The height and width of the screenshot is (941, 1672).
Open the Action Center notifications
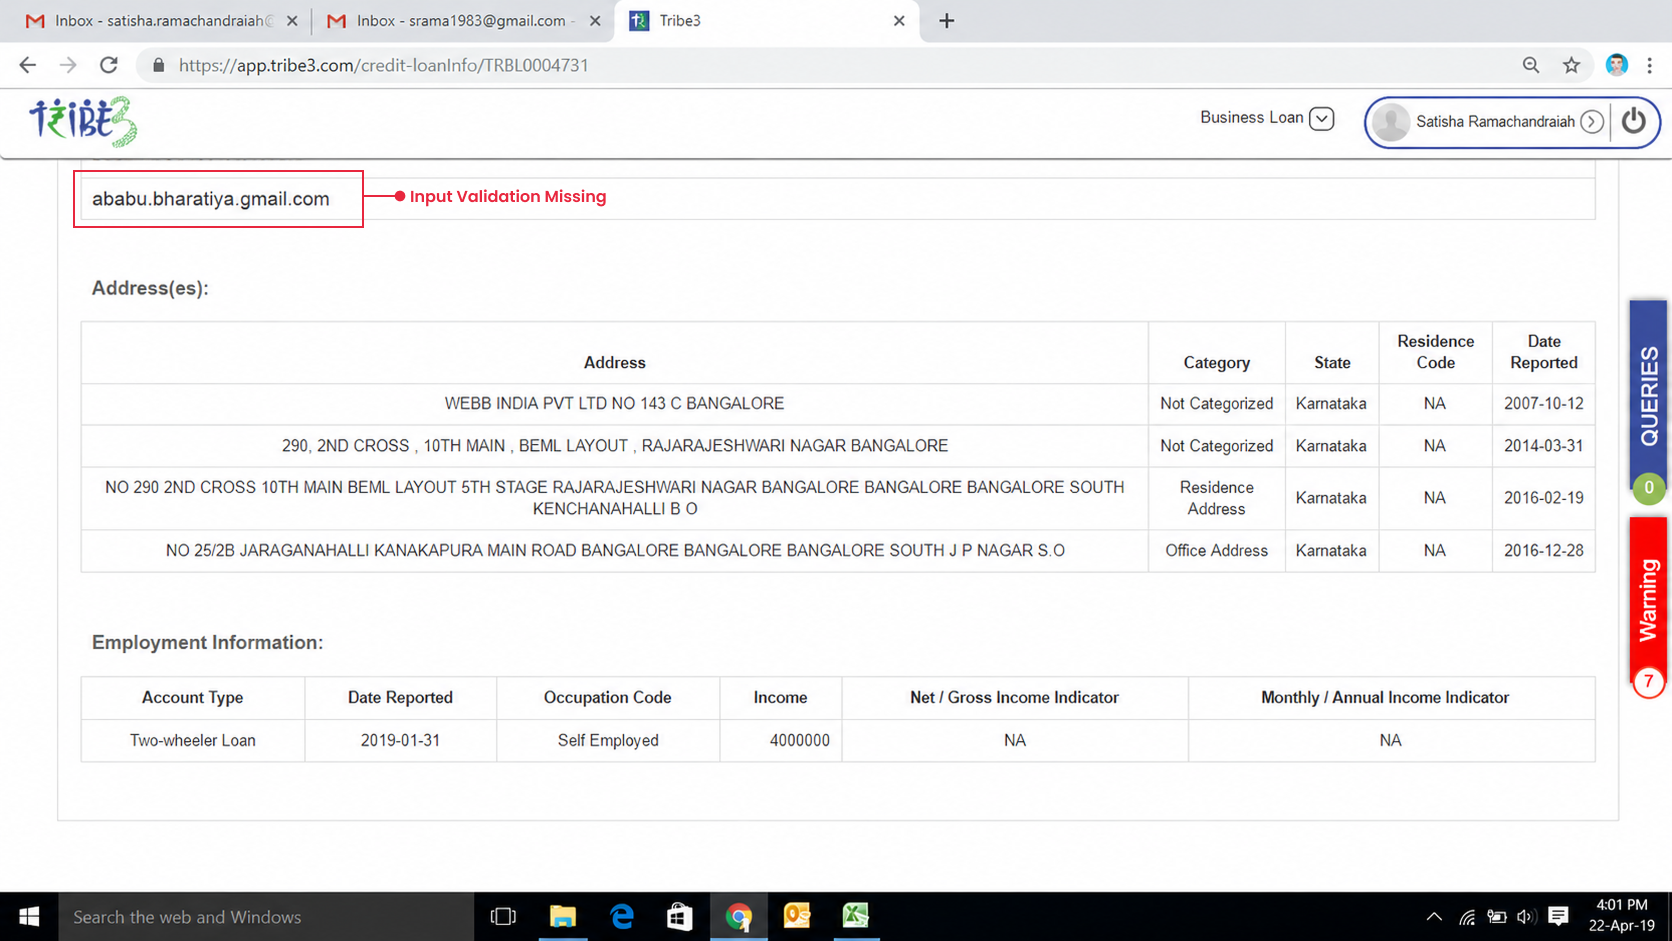click(x=1558, y=916)
